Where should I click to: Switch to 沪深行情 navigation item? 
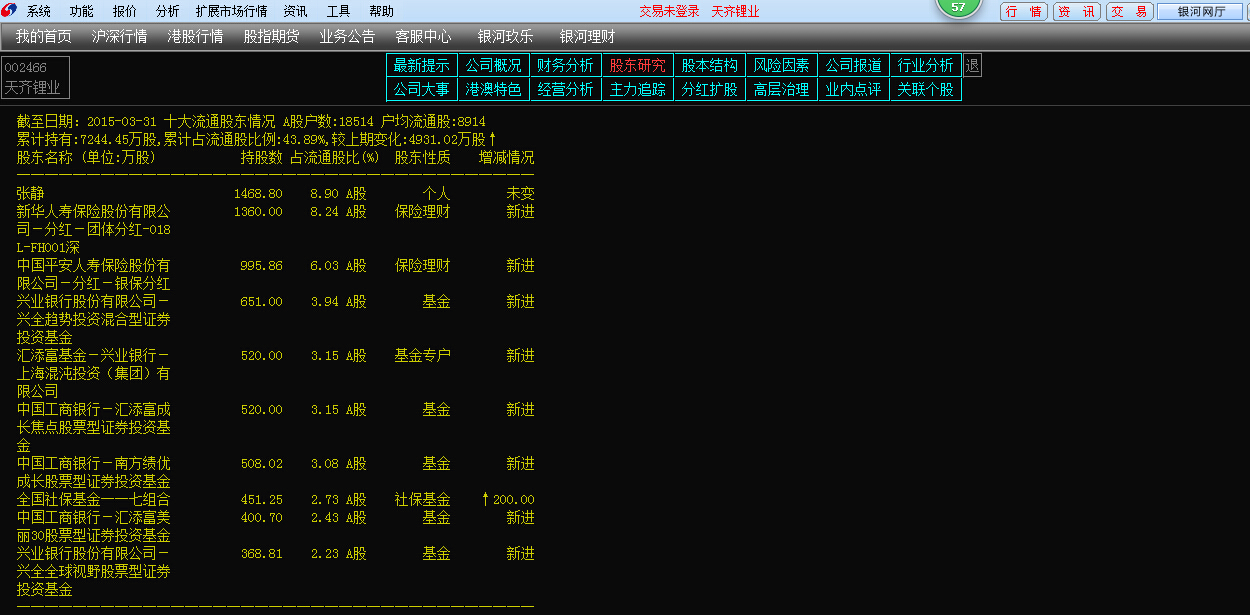click(x=120, y=37)
